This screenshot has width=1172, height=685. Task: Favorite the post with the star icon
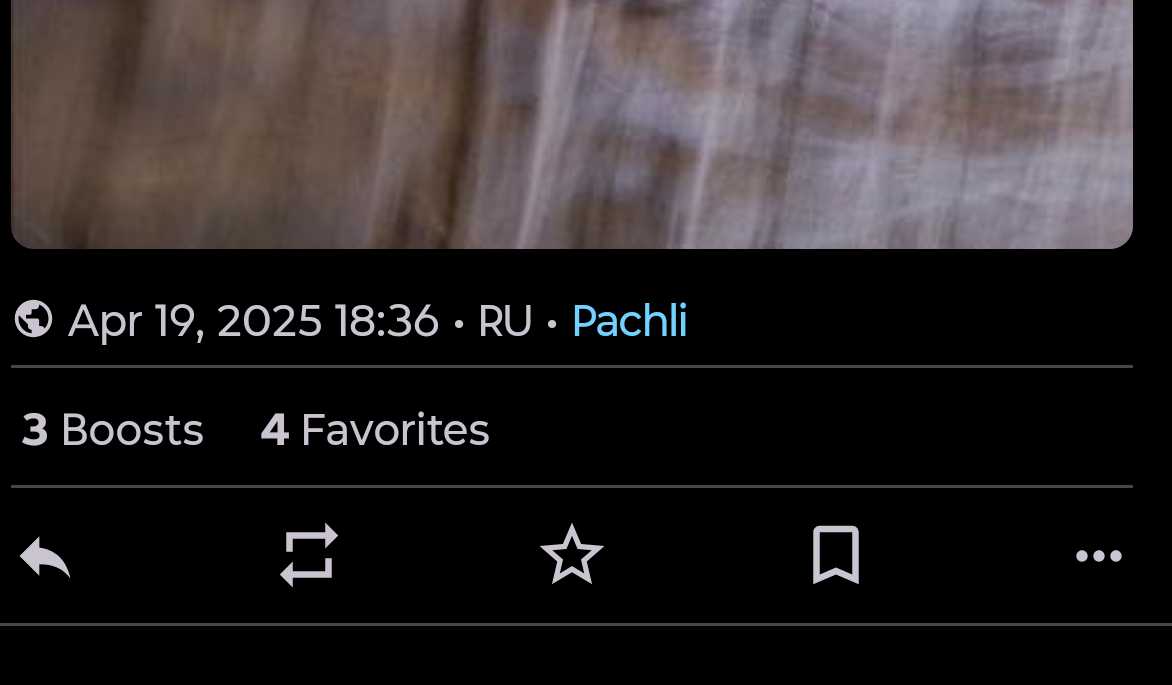572,555
